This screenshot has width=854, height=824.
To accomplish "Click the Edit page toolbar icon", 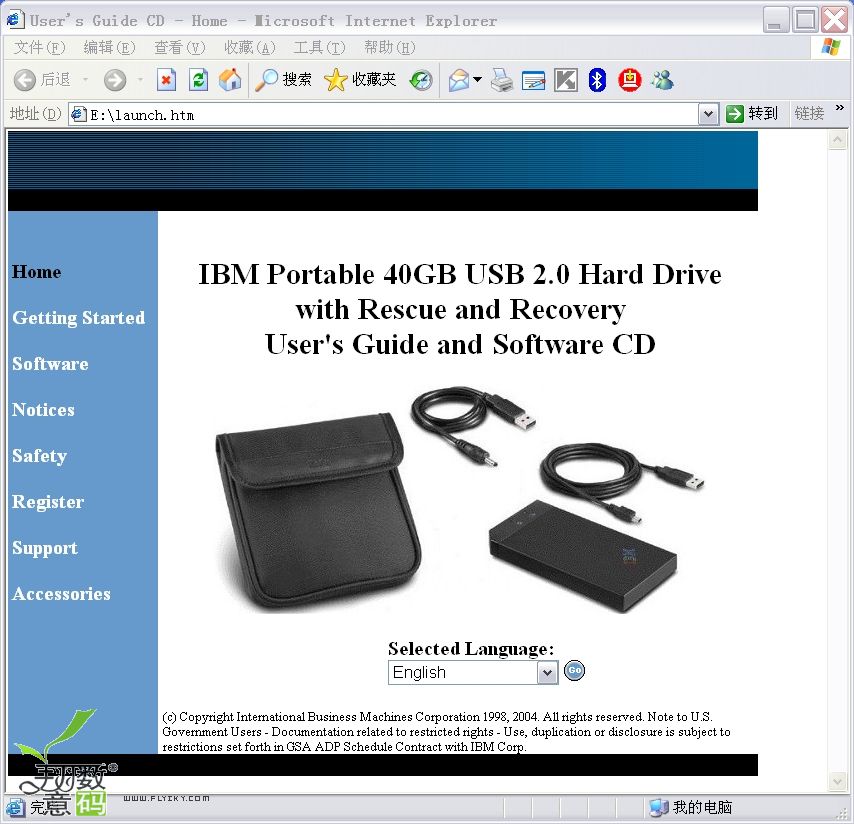I will [x=533, y=81].
